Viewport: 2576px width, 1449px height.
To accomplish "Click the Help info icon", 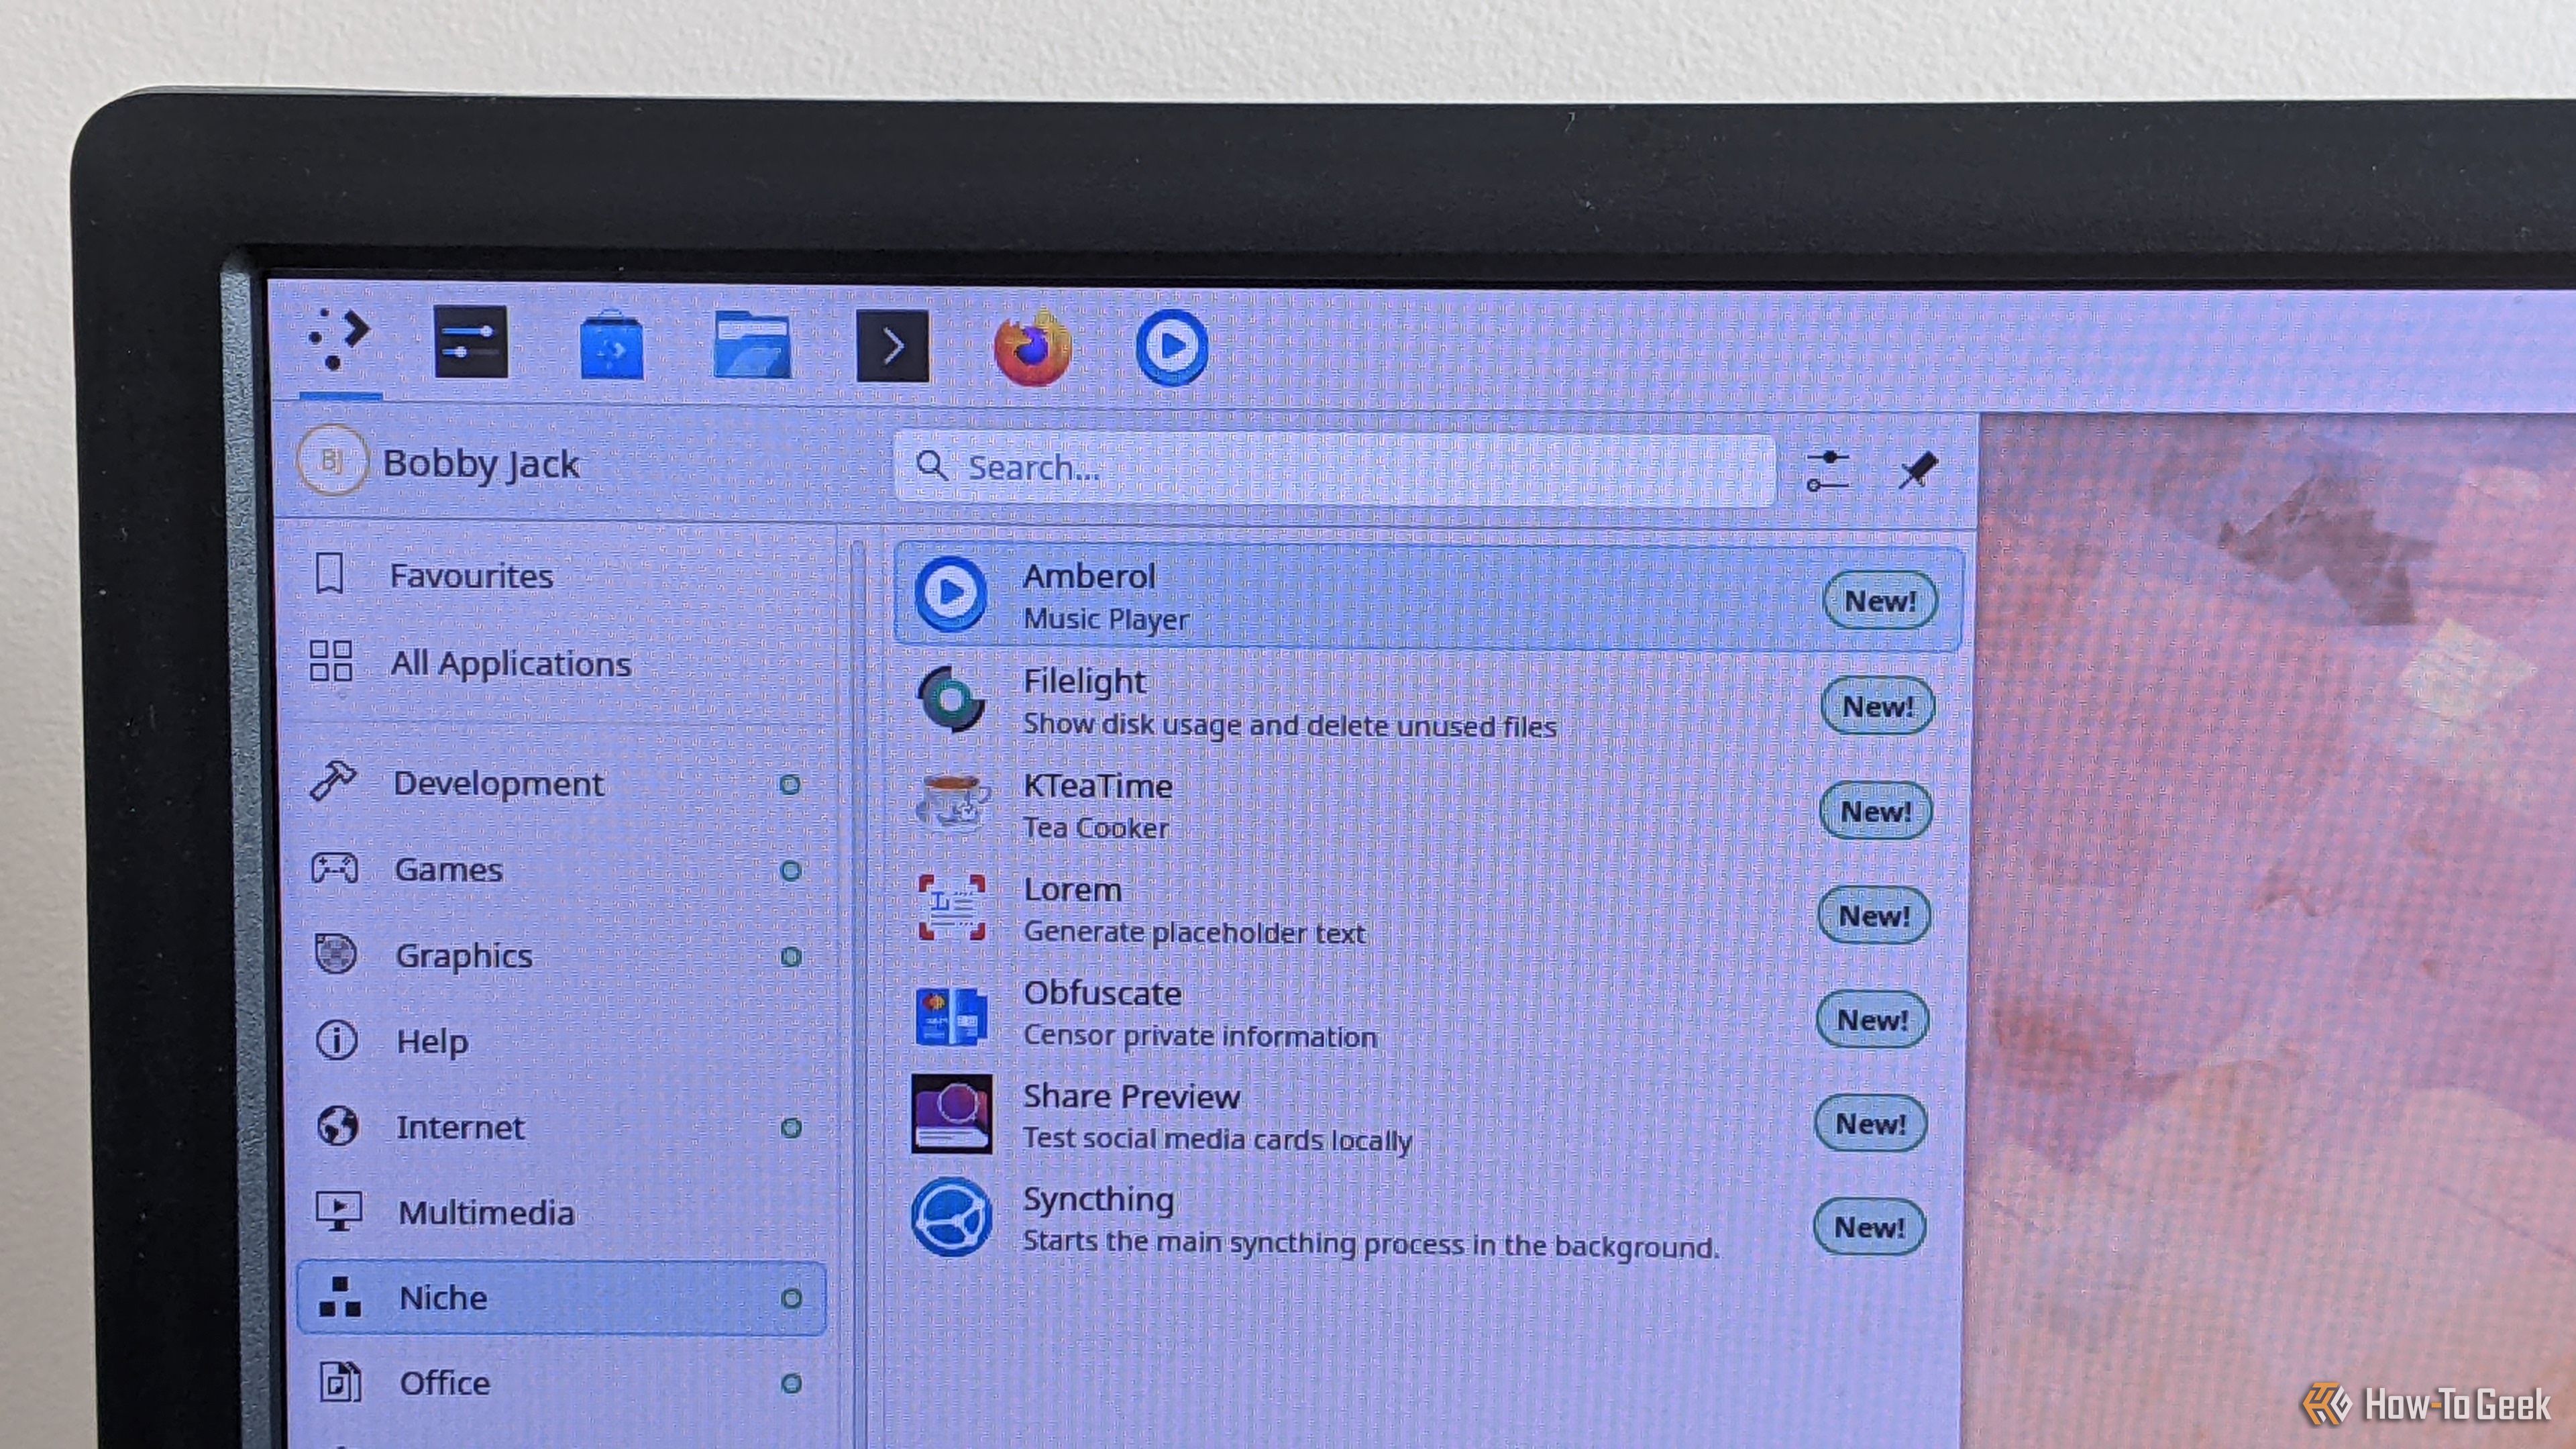I will point(336,1040).
